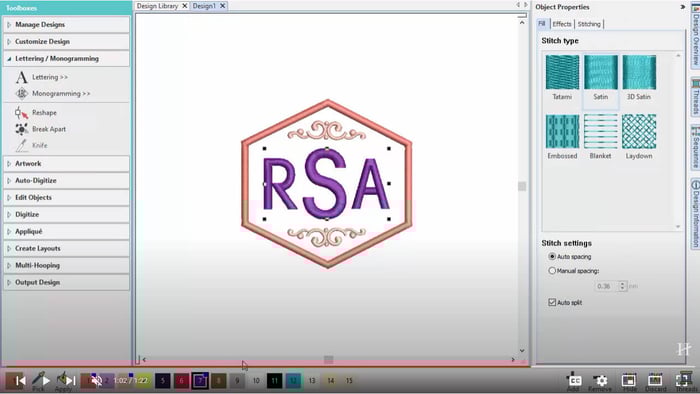Pick thread color swatch 7
Screen dimensions: 700x394
200,381
